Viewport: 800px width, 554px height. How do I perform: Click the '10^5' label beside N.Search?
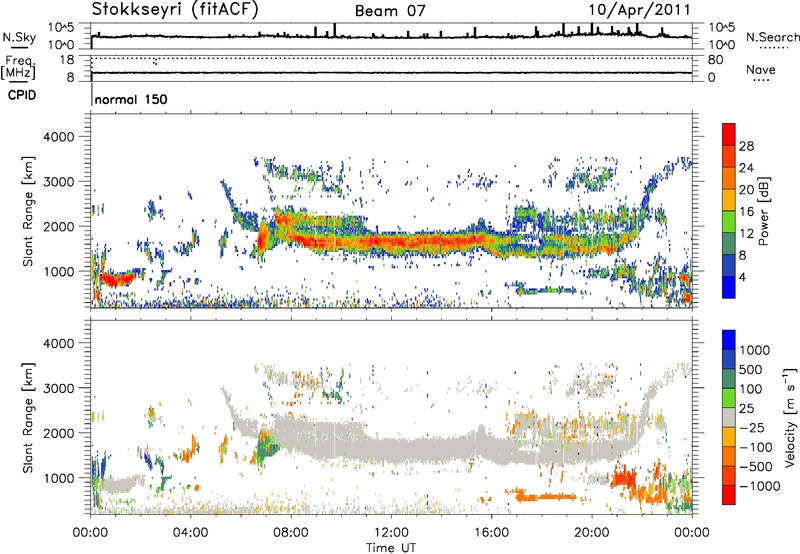click(722, 28)
